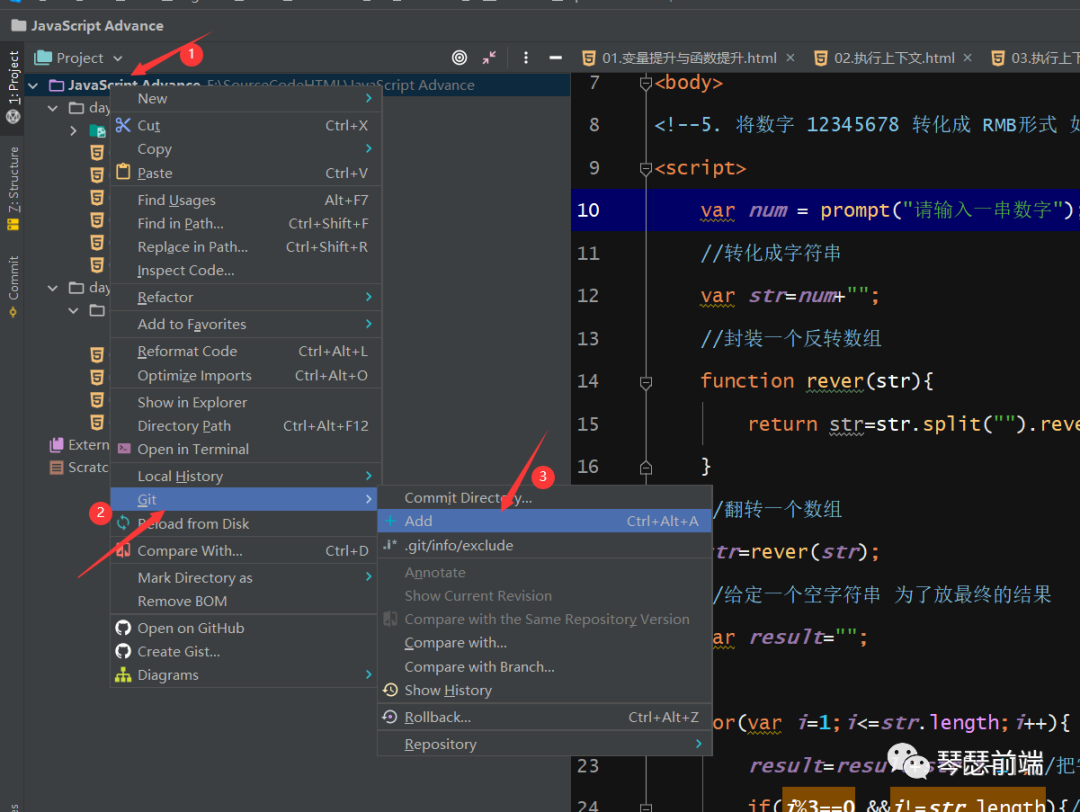The image size is (1080, 812).
Task: Open the Project view dropdown
Action: coord(80,58)
